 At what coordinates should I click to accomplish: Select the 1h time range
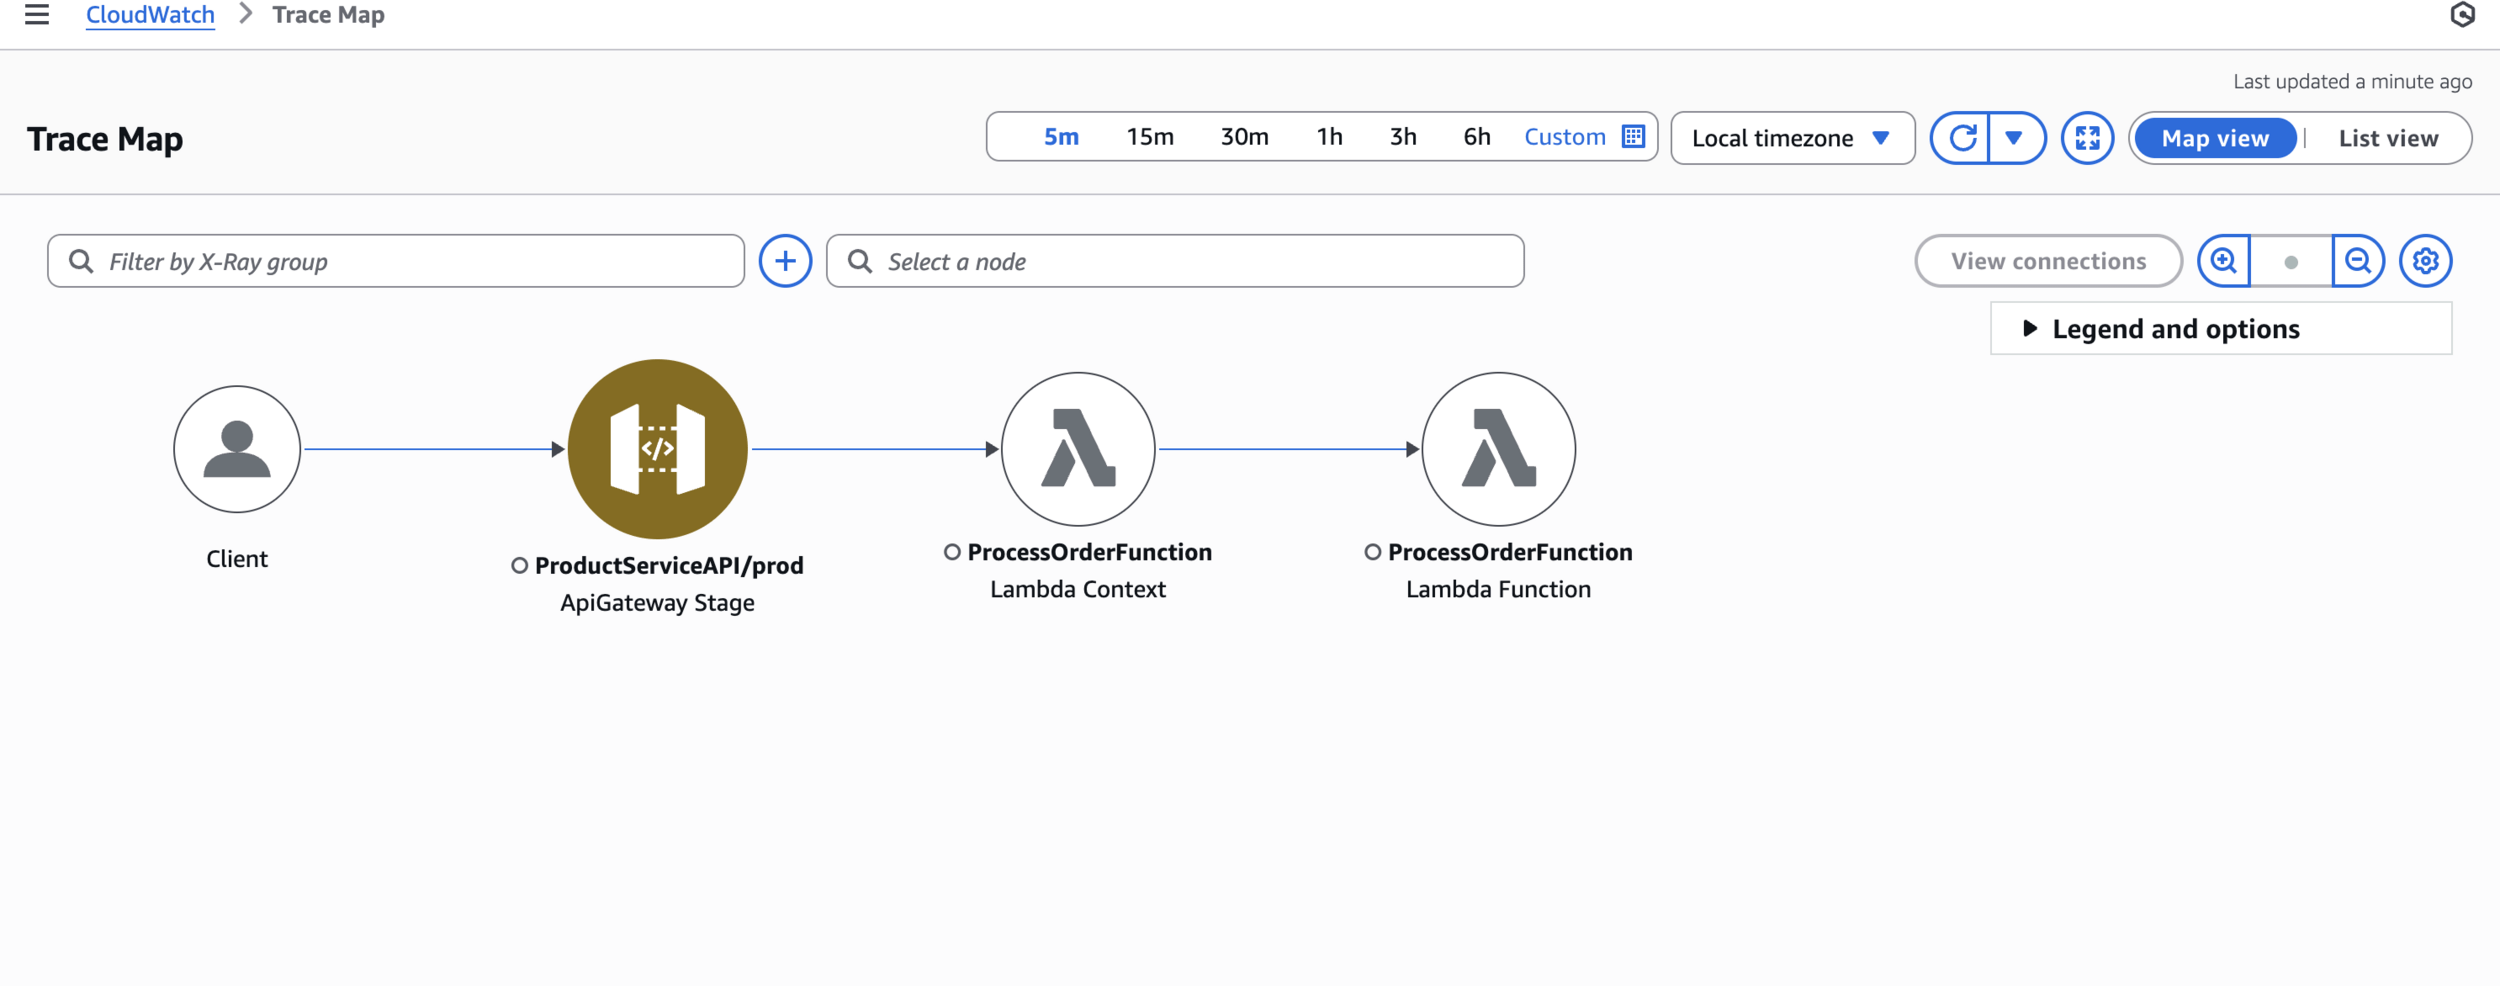click(1329, 137)
